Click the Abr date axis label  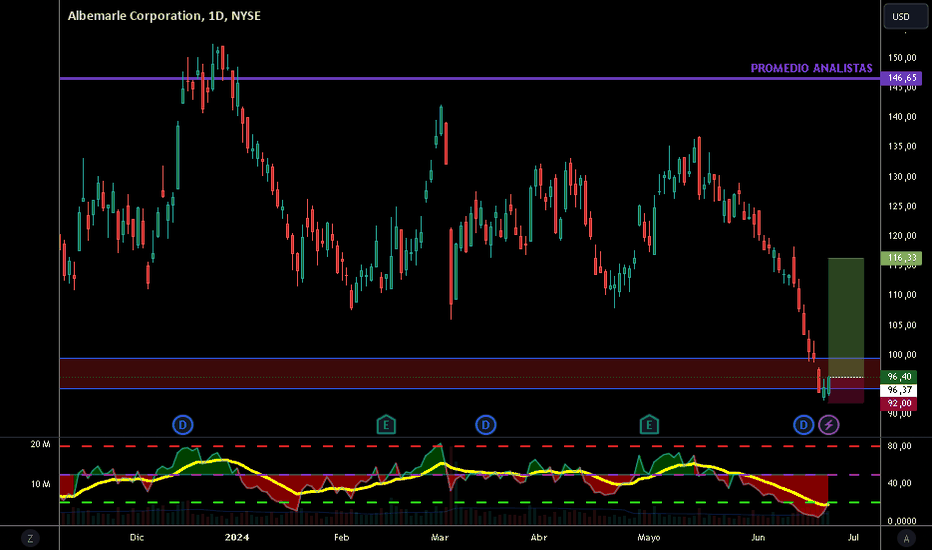pyautogui.click(x=539, y=538)
